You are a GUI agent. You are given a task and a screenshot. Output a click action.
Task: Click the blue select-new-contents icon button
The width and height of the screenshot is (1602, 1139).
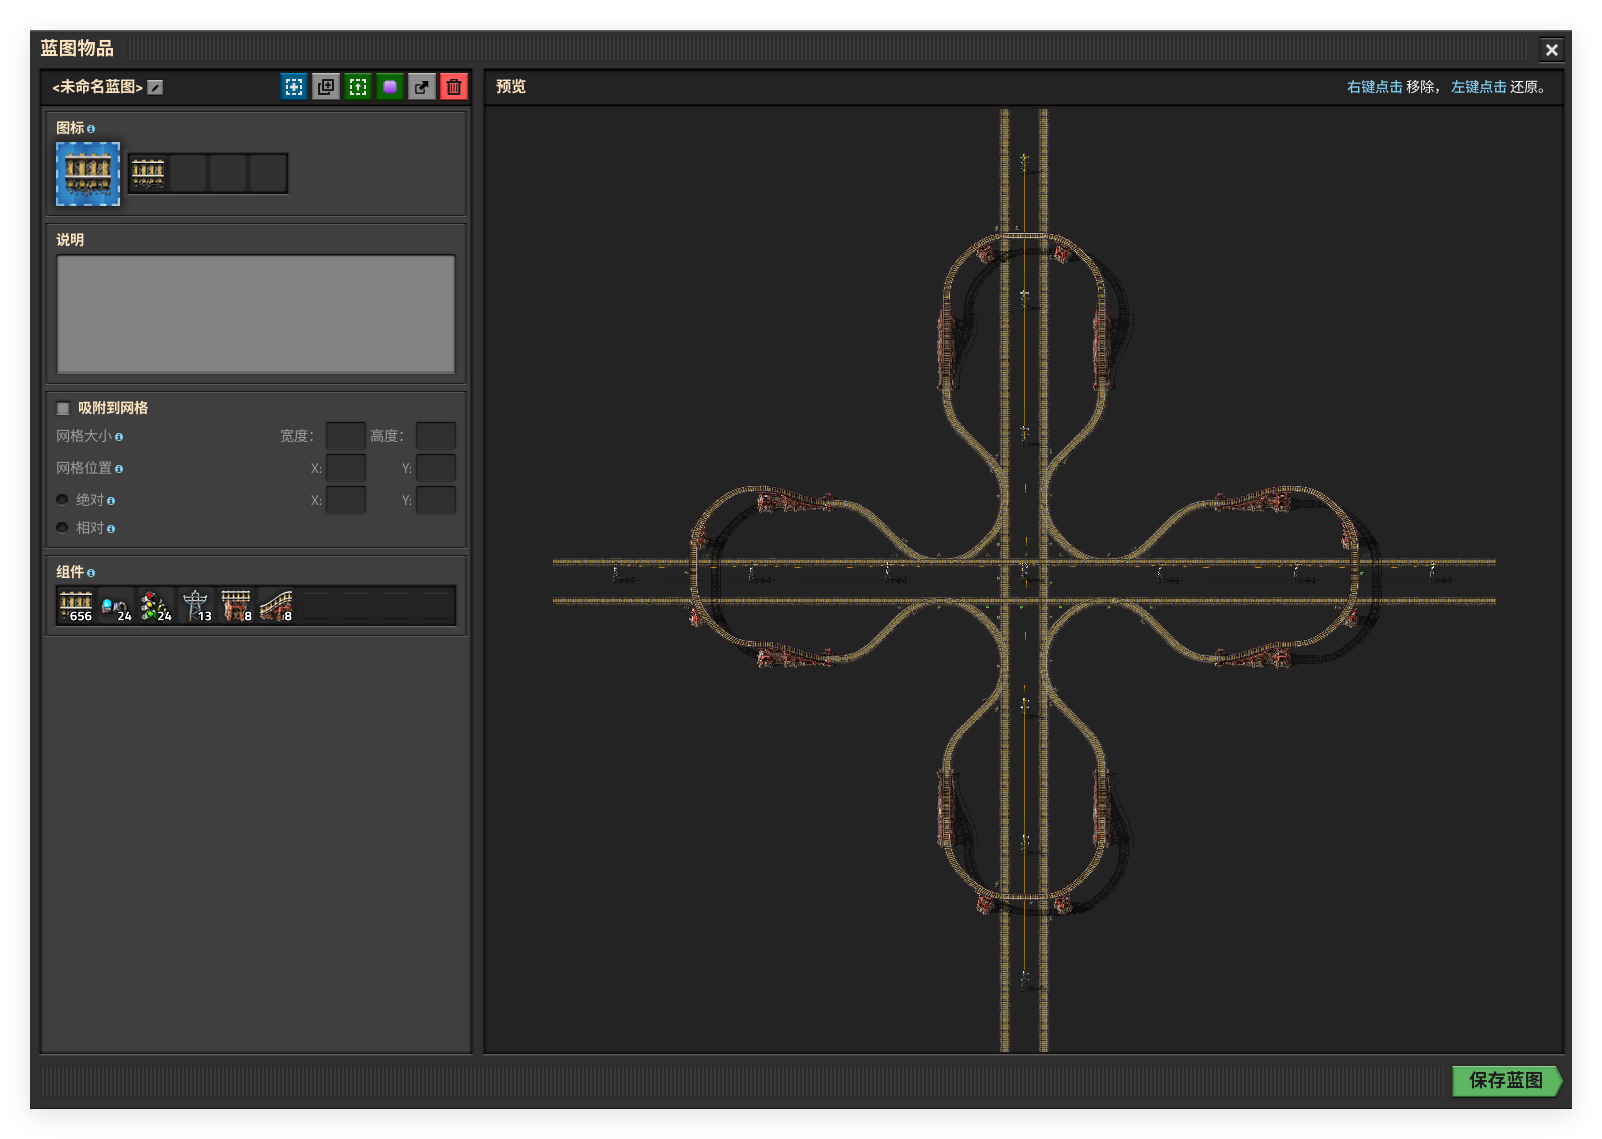[x=294, y=87]
